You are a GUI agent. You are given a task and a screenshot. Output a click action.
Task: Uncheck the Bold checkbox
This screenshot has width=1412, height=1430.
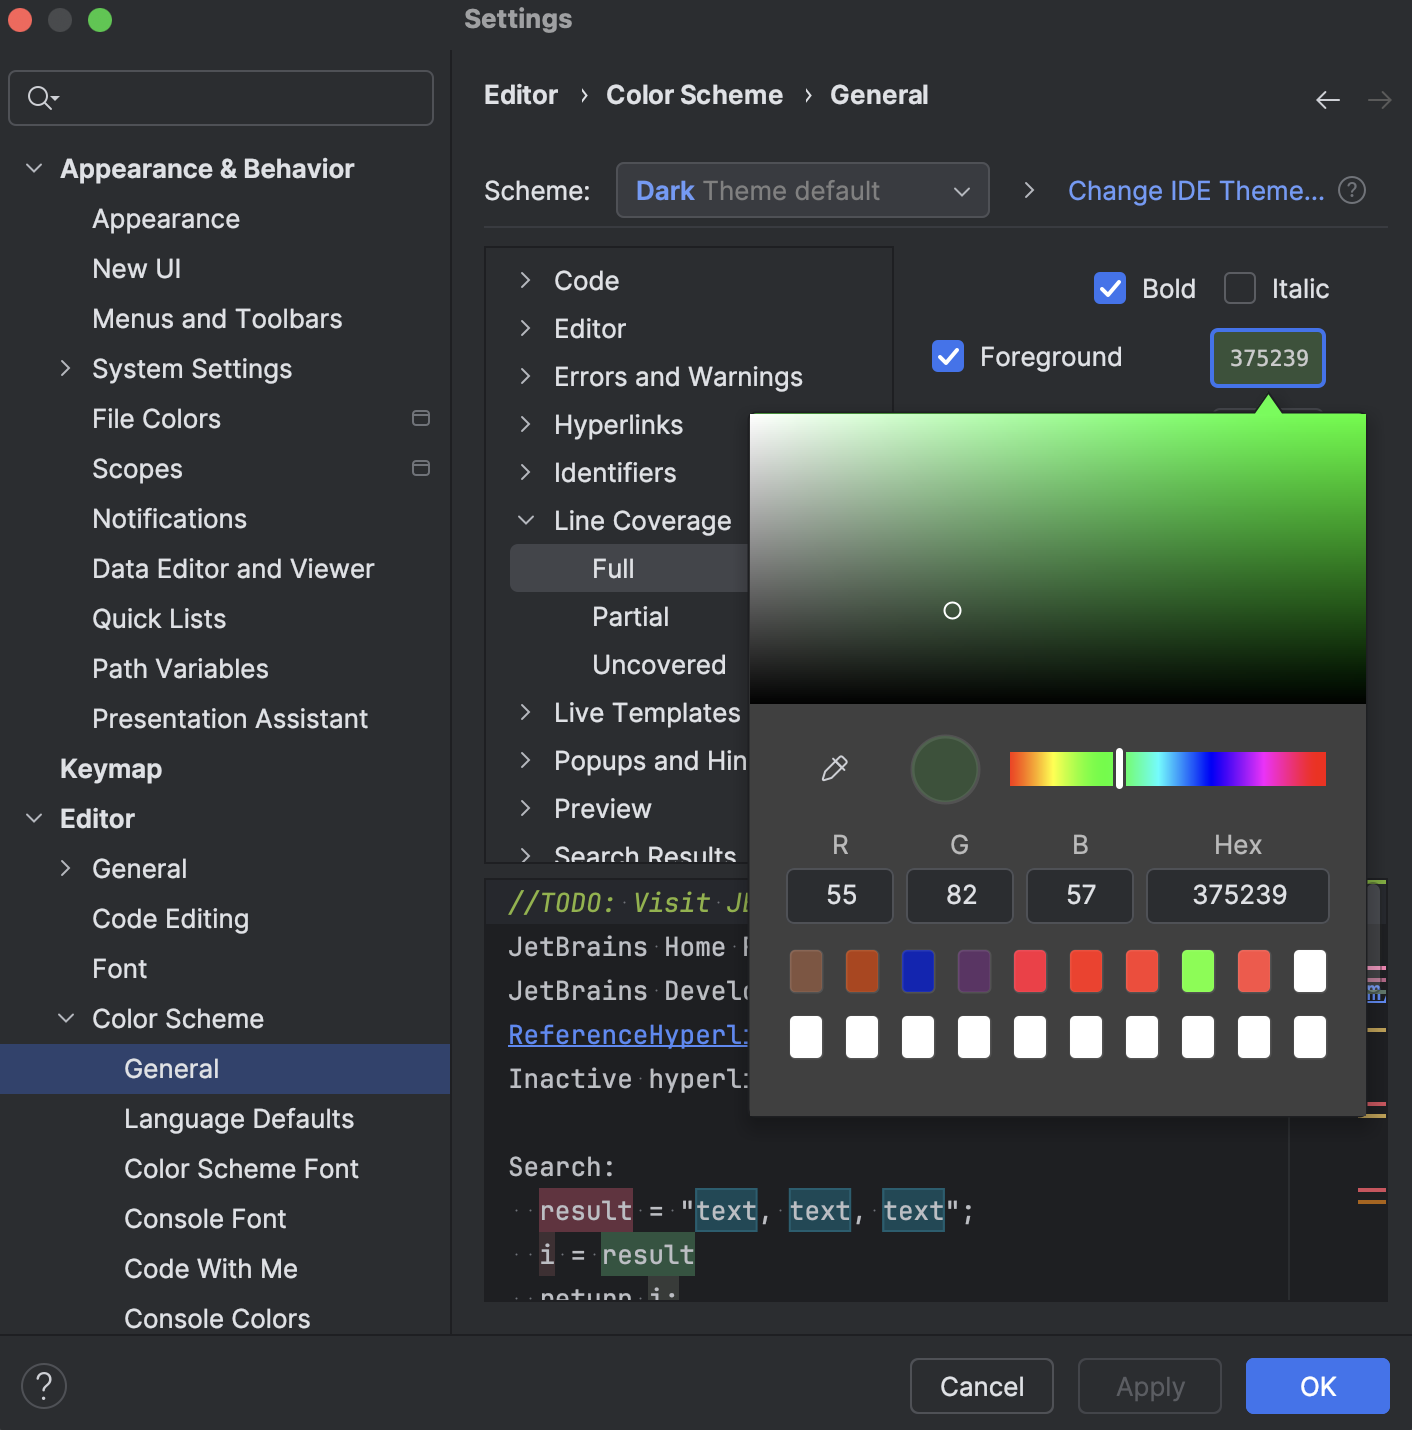pos(1110,288)
